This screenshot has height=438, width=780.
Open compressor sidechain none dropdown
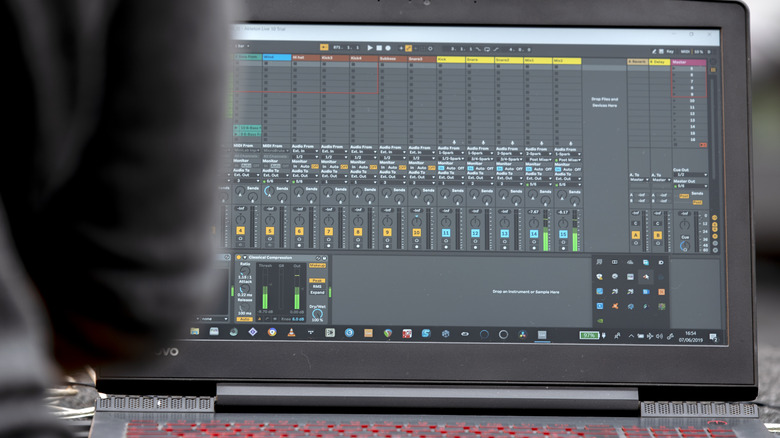point(214,319)
